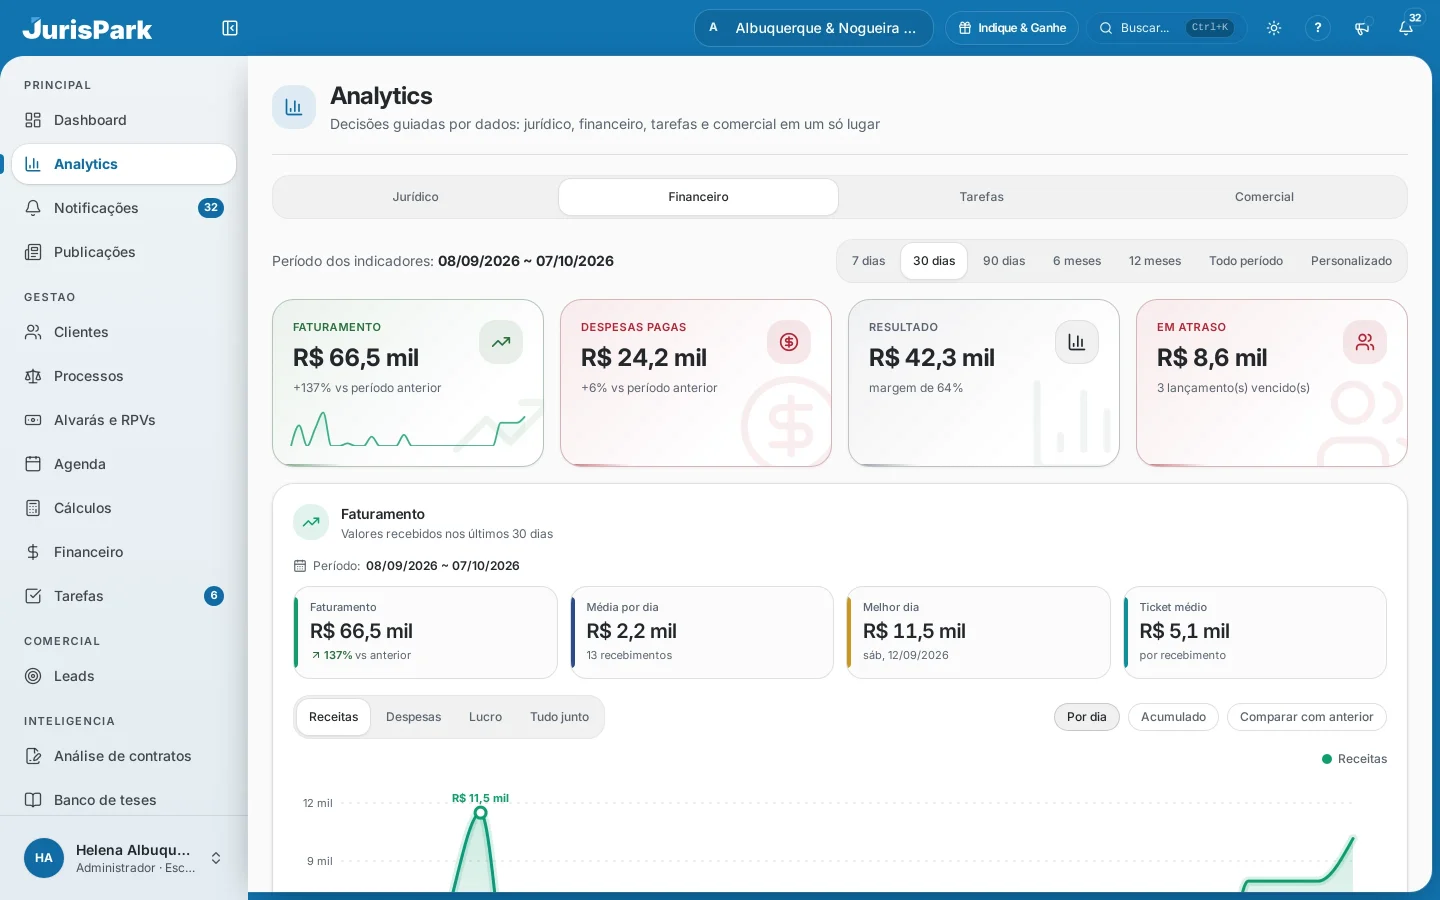
Task: Open Clientes section
Action: pos(124,332)
